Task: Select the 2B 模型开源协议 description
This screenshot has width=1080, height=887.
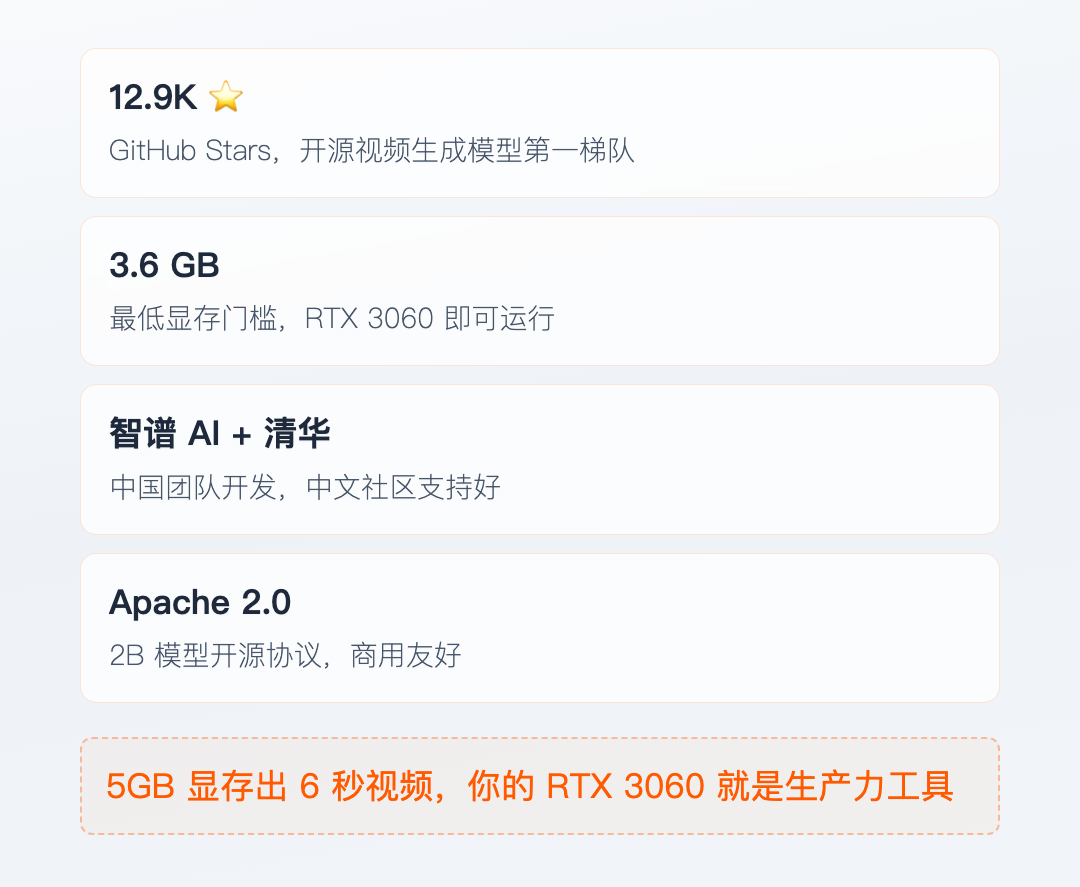Action: [x=285, y=655]
